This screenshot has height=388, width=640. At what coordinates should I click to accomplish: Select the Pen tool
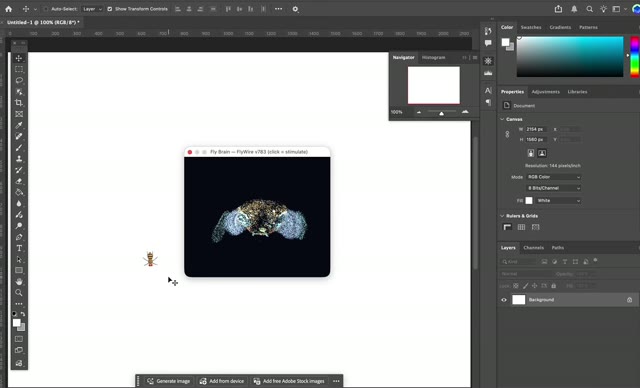coord(19,237)
